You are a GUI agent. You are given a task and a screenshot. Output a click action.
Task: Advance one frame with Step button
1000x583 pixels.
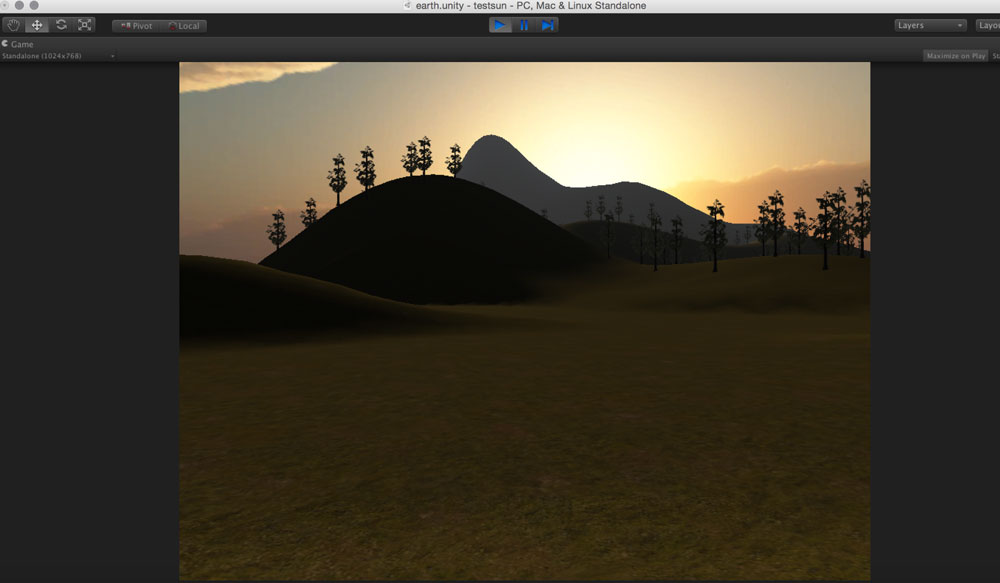point(547,25)
